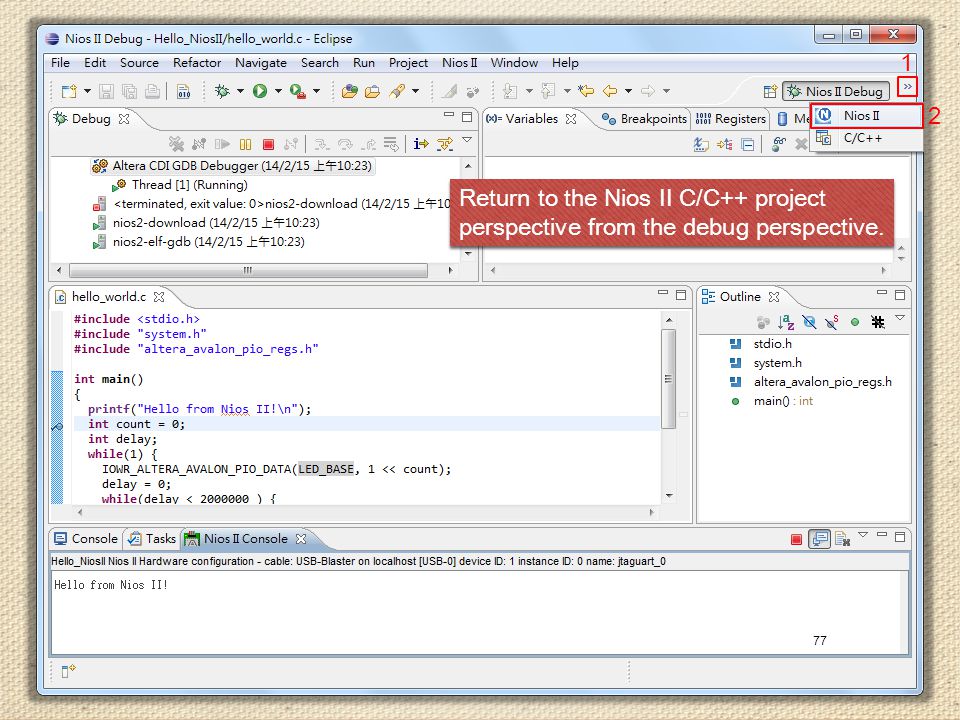Screen dimensions: 960x720
Task: Switch to the Tasks tab
Action: pos(152,539)
